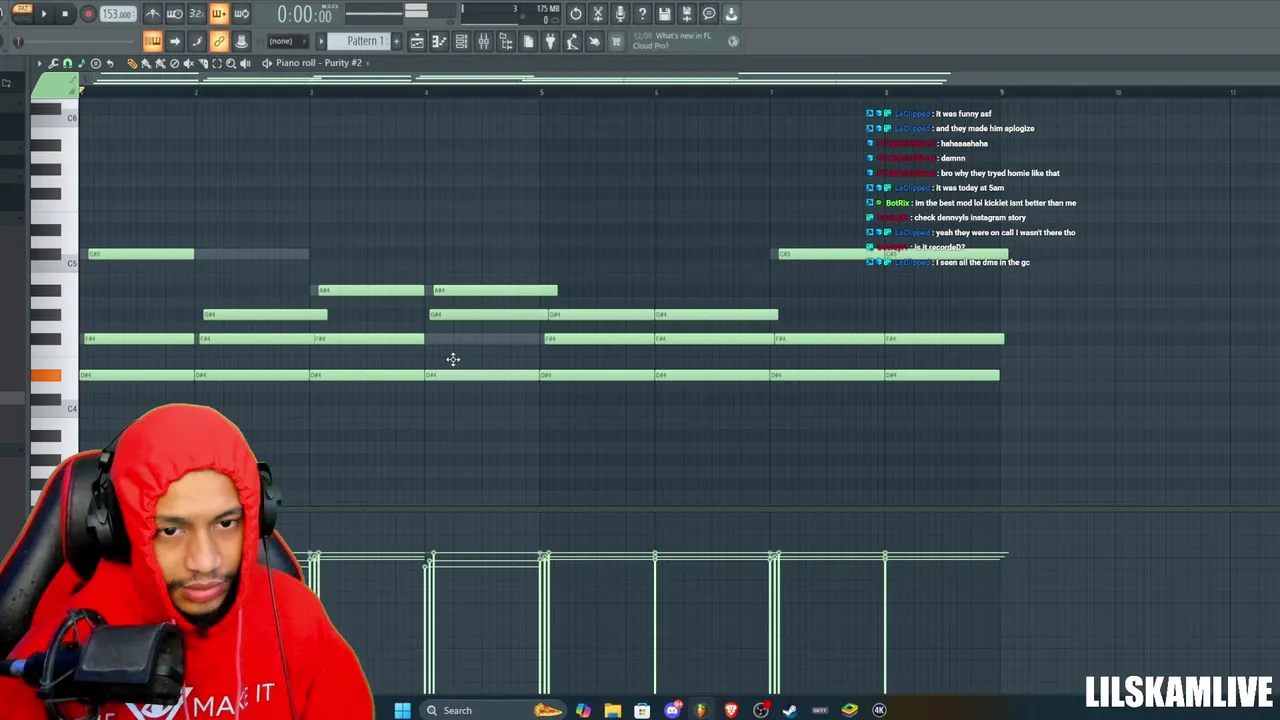
Task: Toggle the 3-2-1 countdown before recording
Action: point(196,14)
